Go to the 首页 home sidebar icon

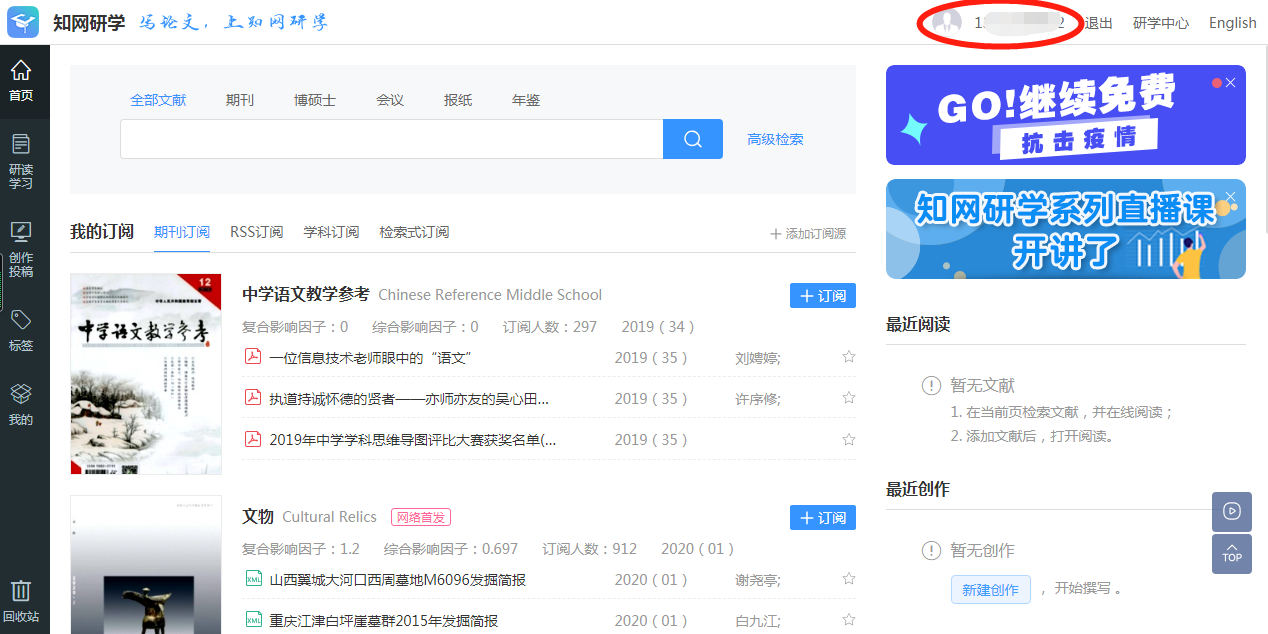tap(21, 80)
